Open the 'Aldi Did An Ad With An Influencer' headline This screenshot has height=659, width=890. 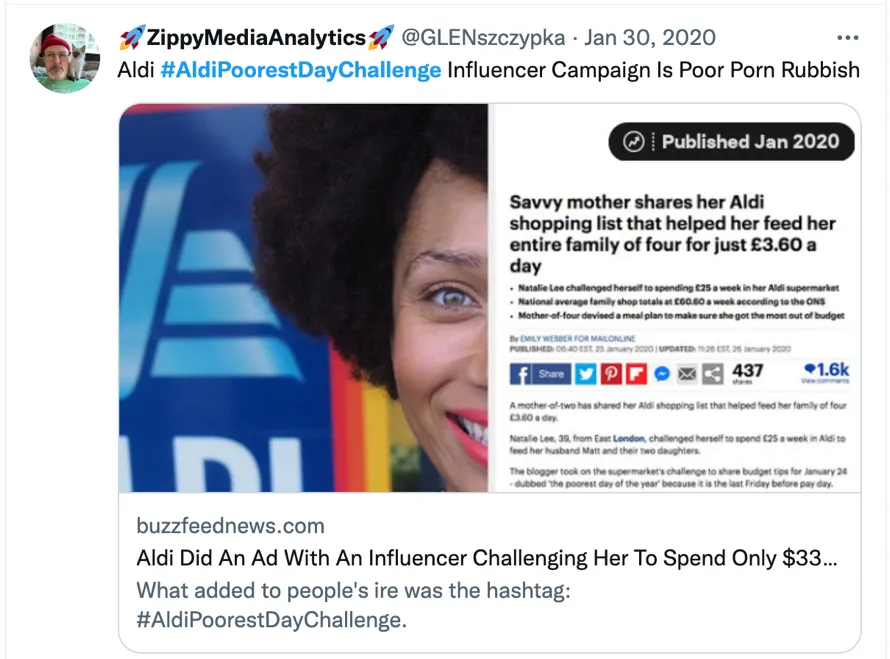tap(487, 558)
